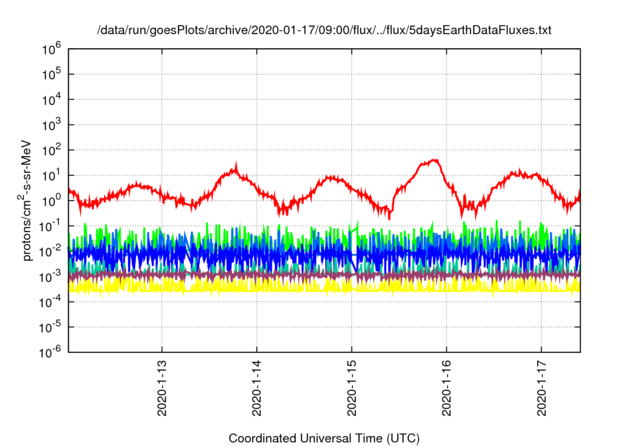Click the 10^-6 y-axis tick label
Screen dimensions: 640x448
point(50,352)
